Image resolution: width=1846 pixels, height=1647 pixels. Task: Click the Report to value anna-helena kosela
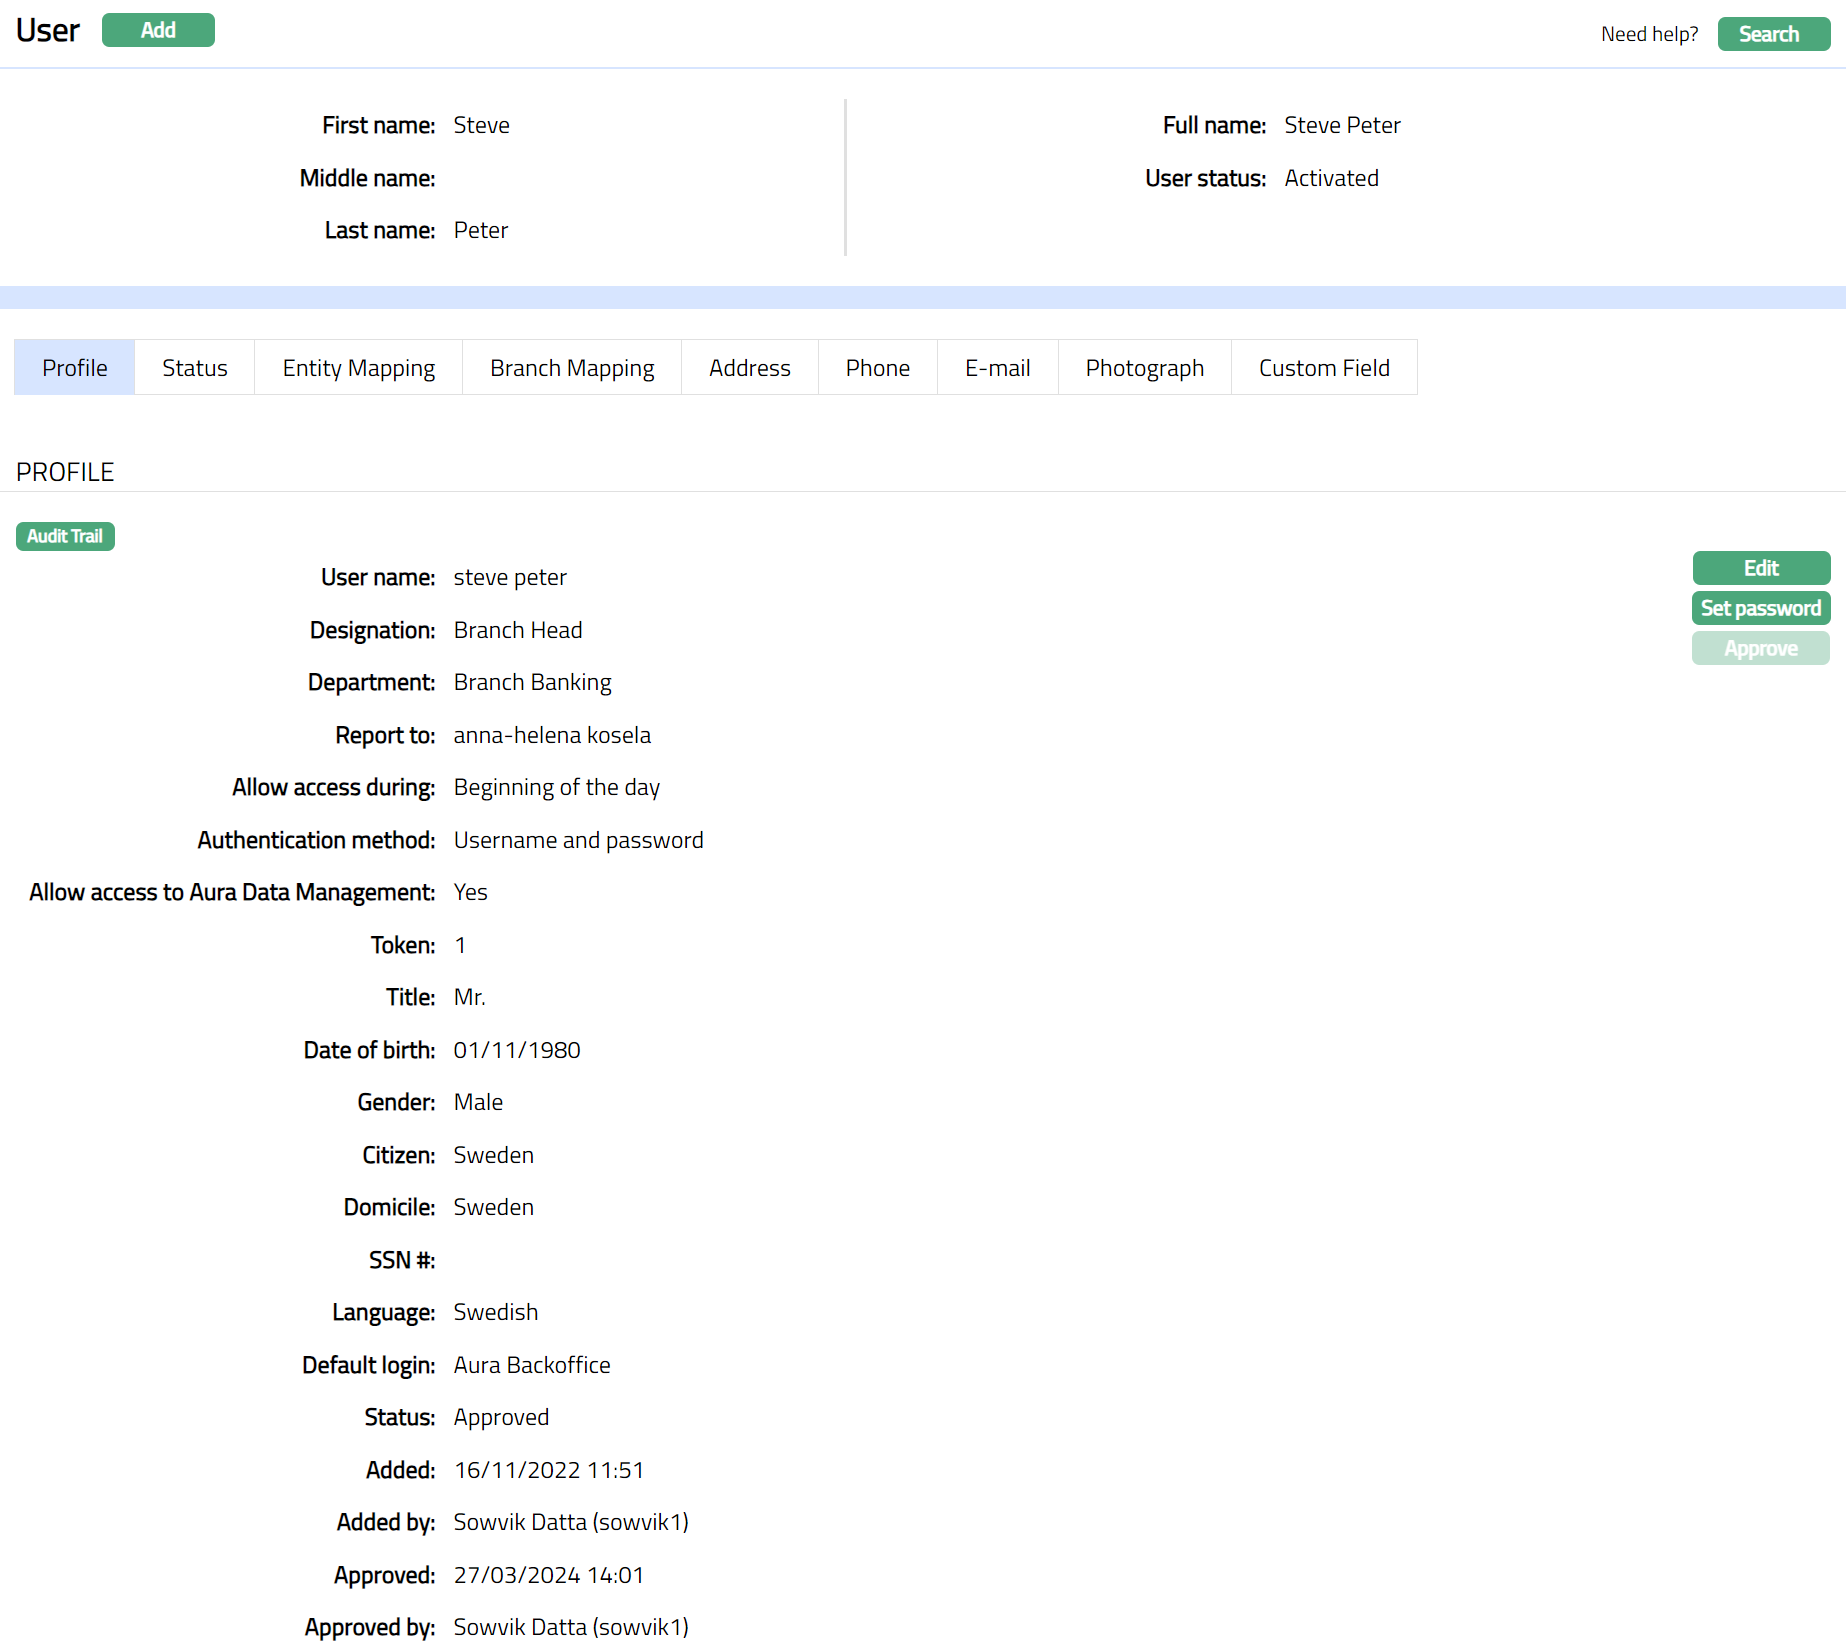[x=552, y=735]
